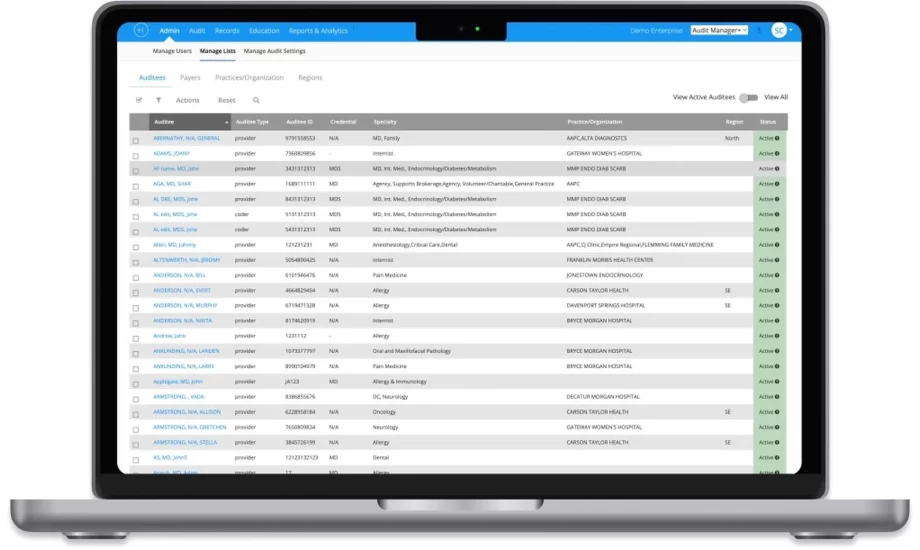Sort by the Practice/Organization column header
920x550 pixels.
(x=594, y=122)
